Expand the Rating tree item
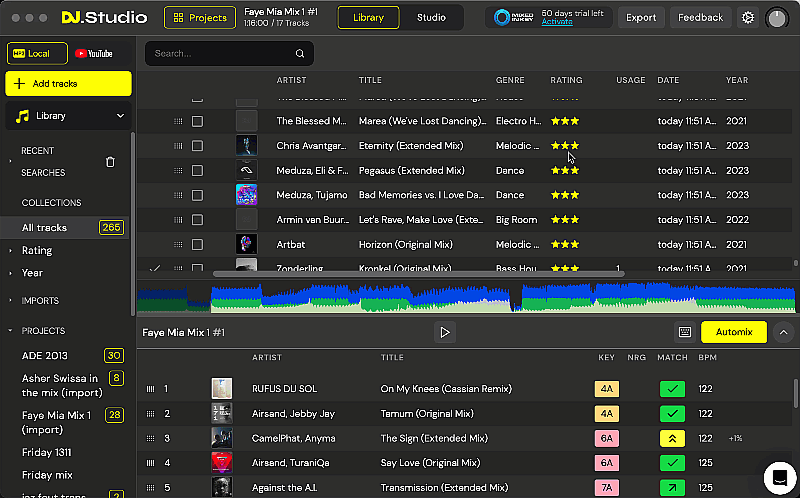Screen dimensions: 800x498 [x=10, y=251]
